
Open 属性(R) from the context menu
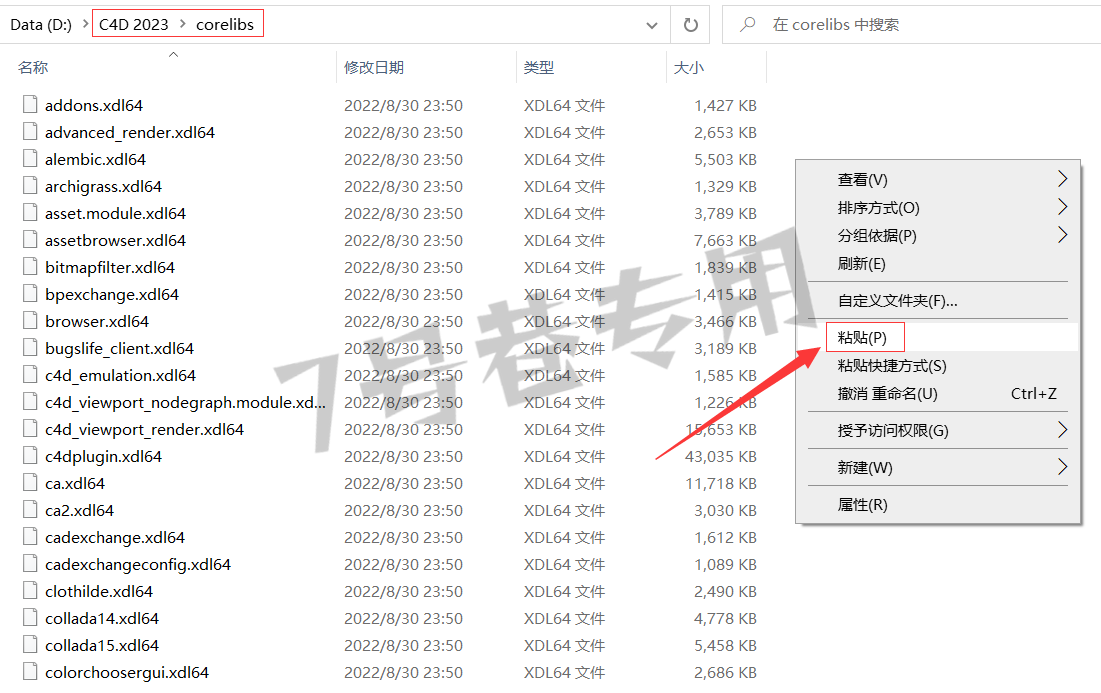coord(862,505)
